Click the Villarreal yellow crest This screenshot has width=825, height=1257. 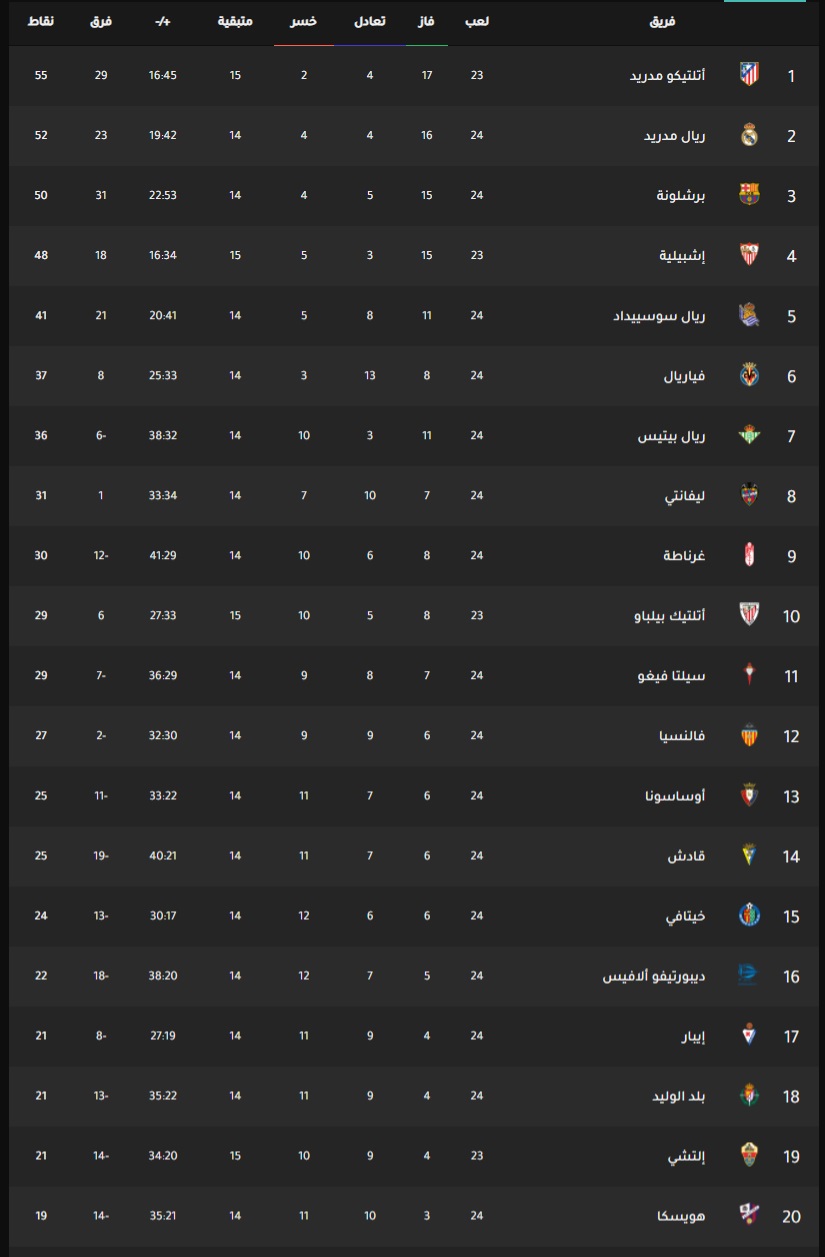pyautogui.click(x=749, y=375)
